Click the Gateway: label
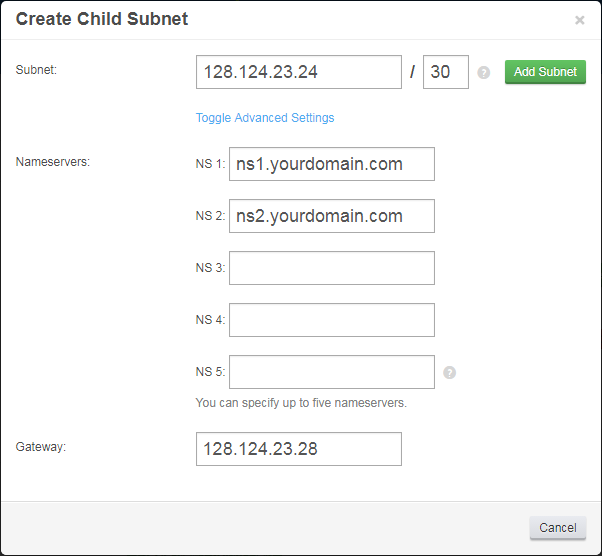Image resolution: width=602 pixels, height=556 pixels. point(41,447)
